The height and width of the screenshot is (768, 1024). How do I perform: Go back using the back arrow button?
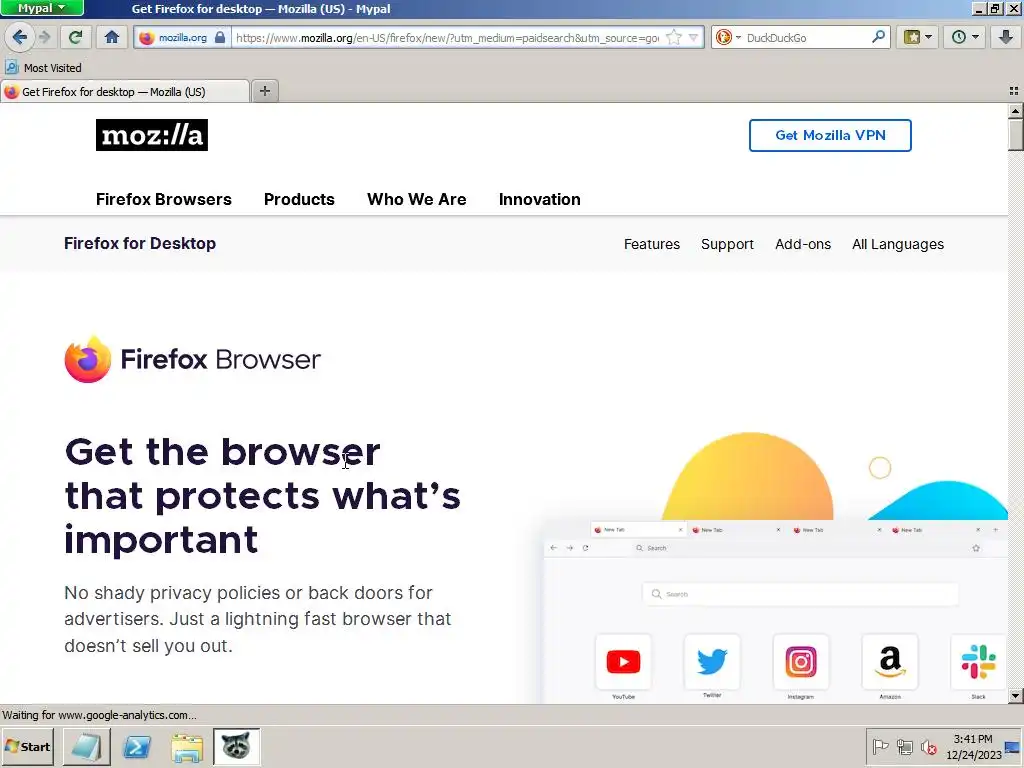20,37
